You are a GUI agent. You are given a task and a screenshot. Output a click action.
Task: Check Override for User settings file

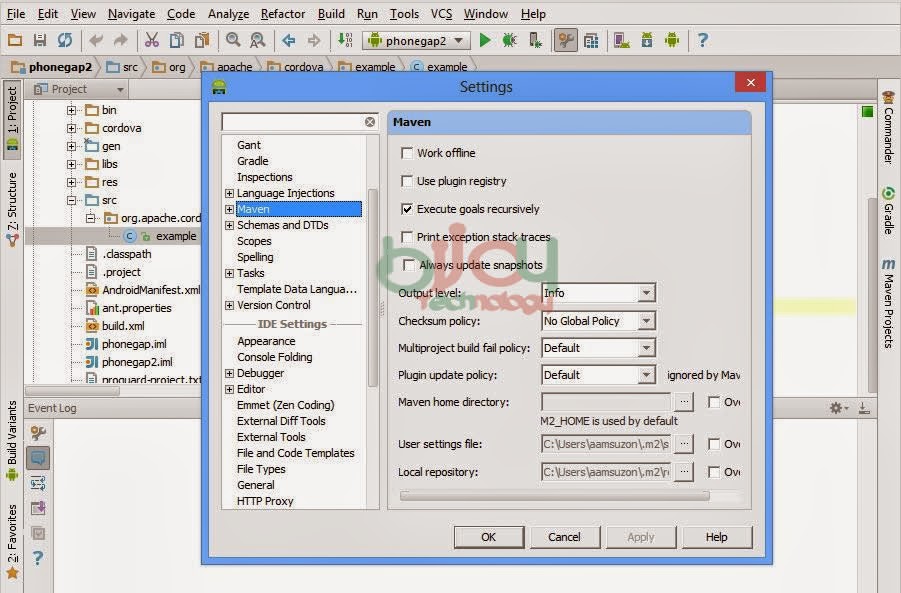click(714, 444)
